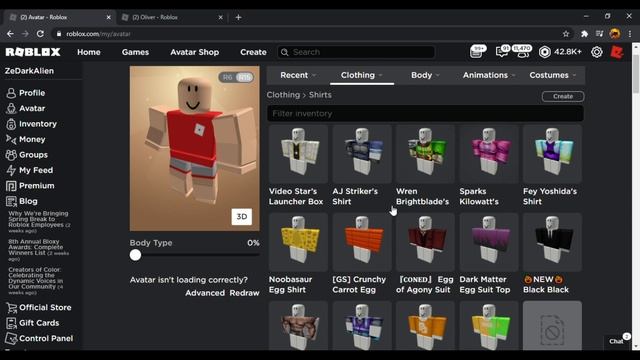The height and width of the screenshot is (360, 640).
Task: Go back with the browser back arrow
Action: pos(10,34)
